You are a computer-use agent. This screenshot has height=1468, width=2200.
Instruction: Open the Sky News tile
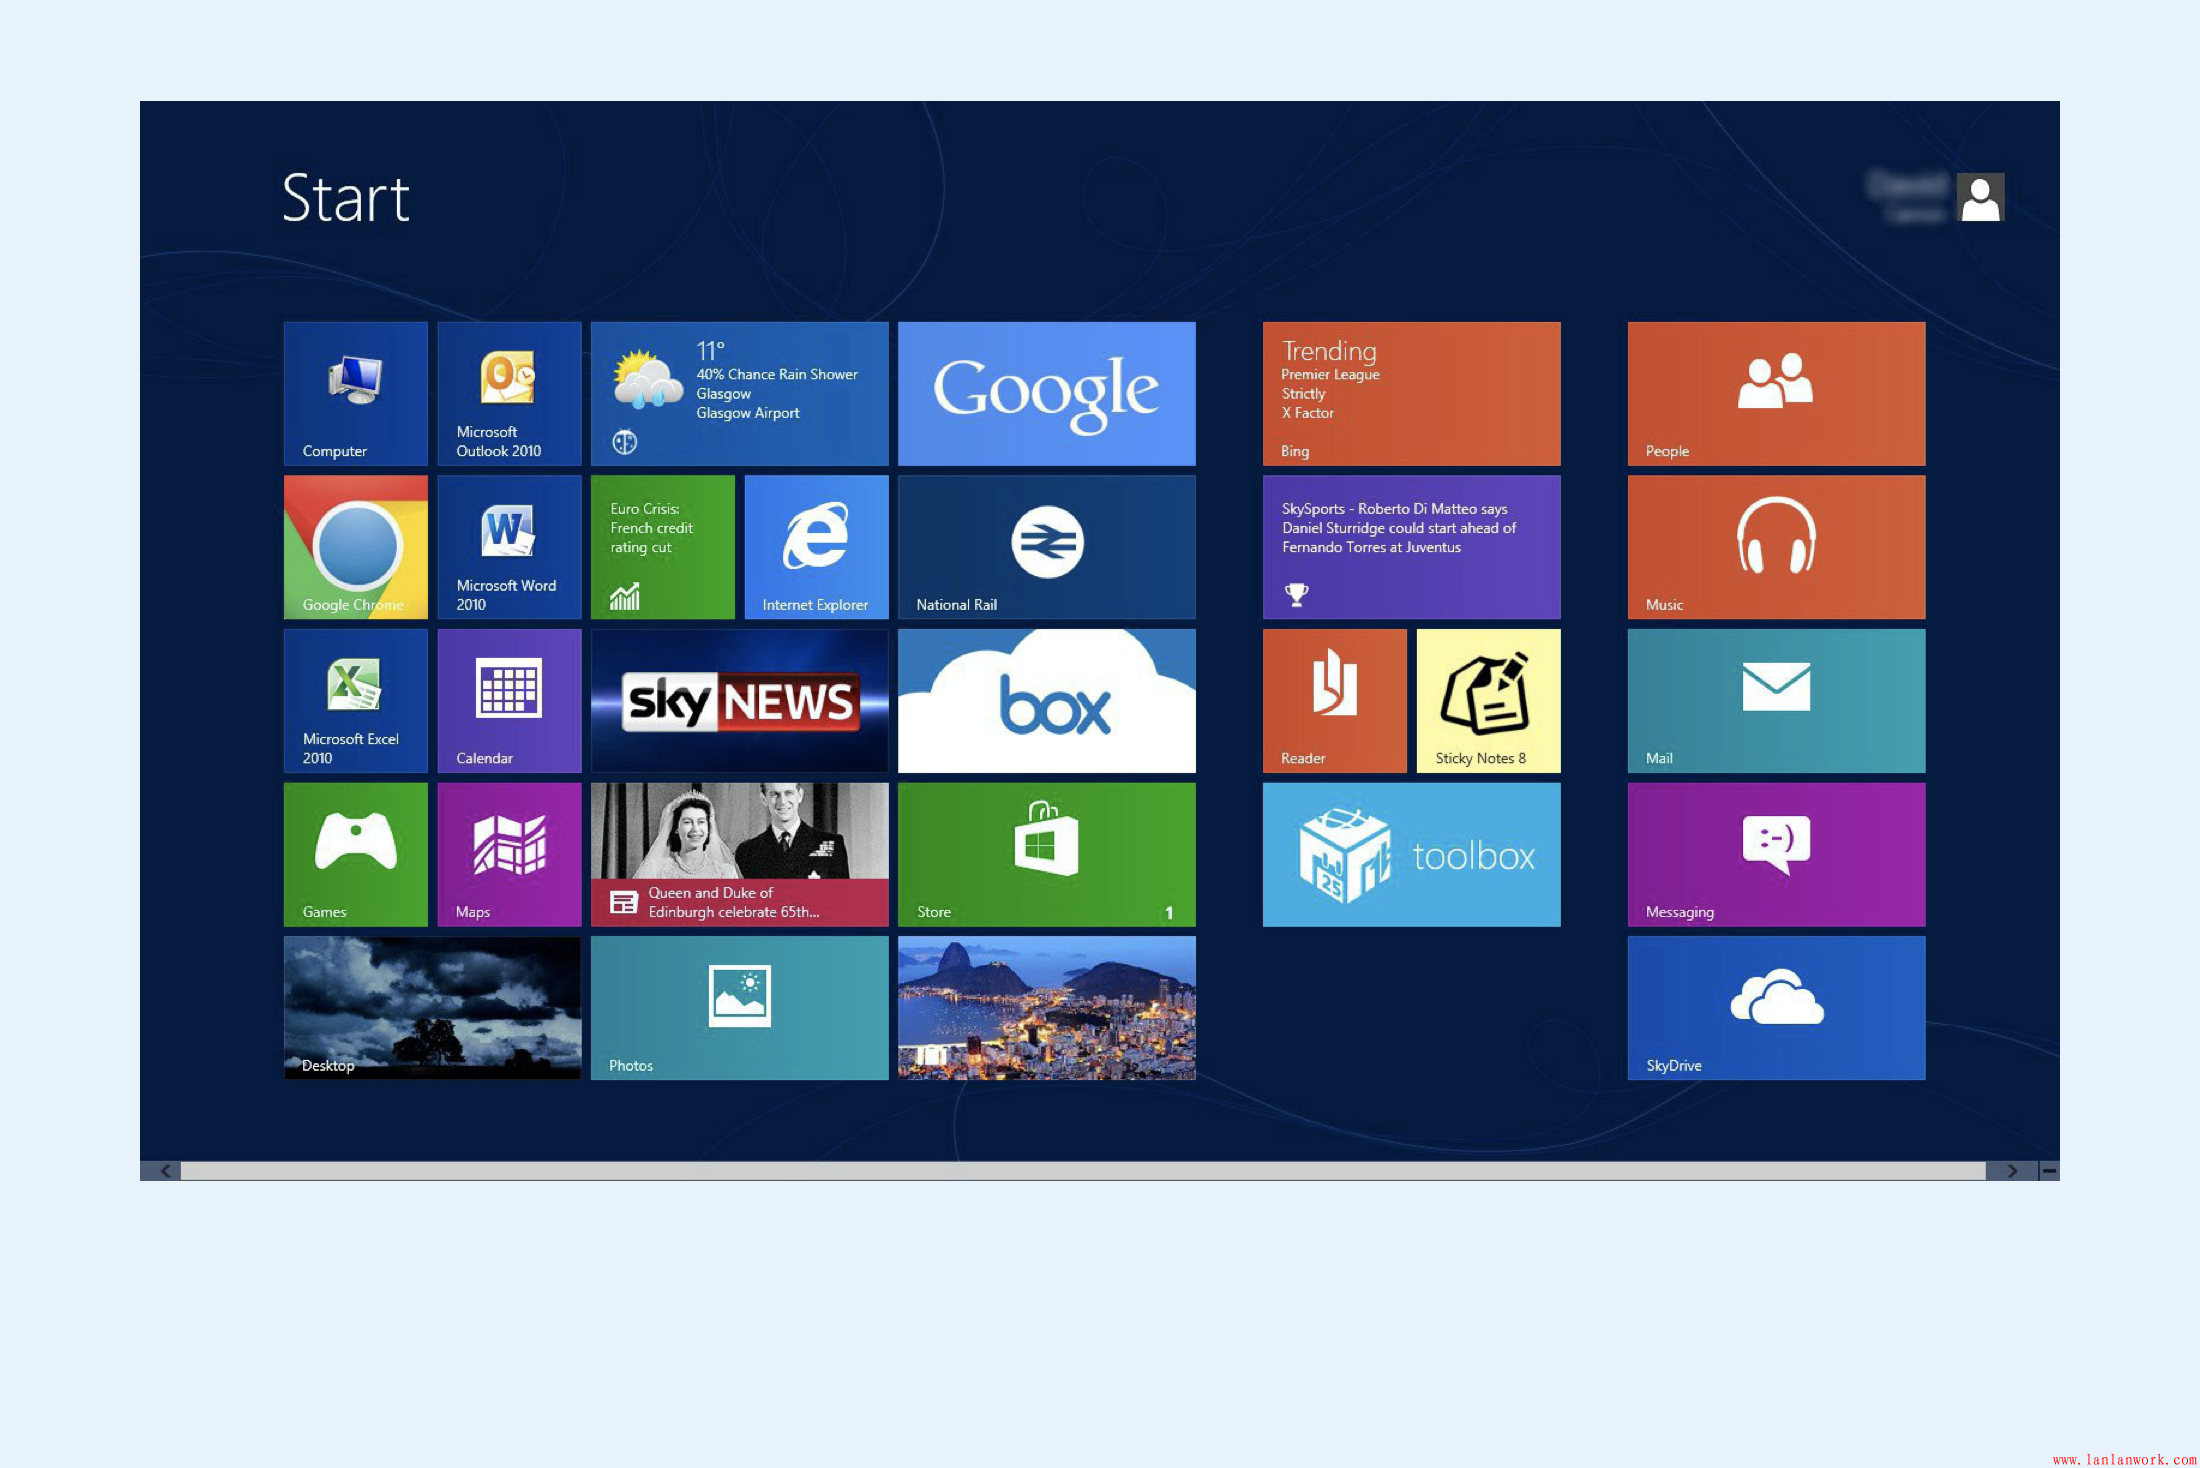(739, 700)
